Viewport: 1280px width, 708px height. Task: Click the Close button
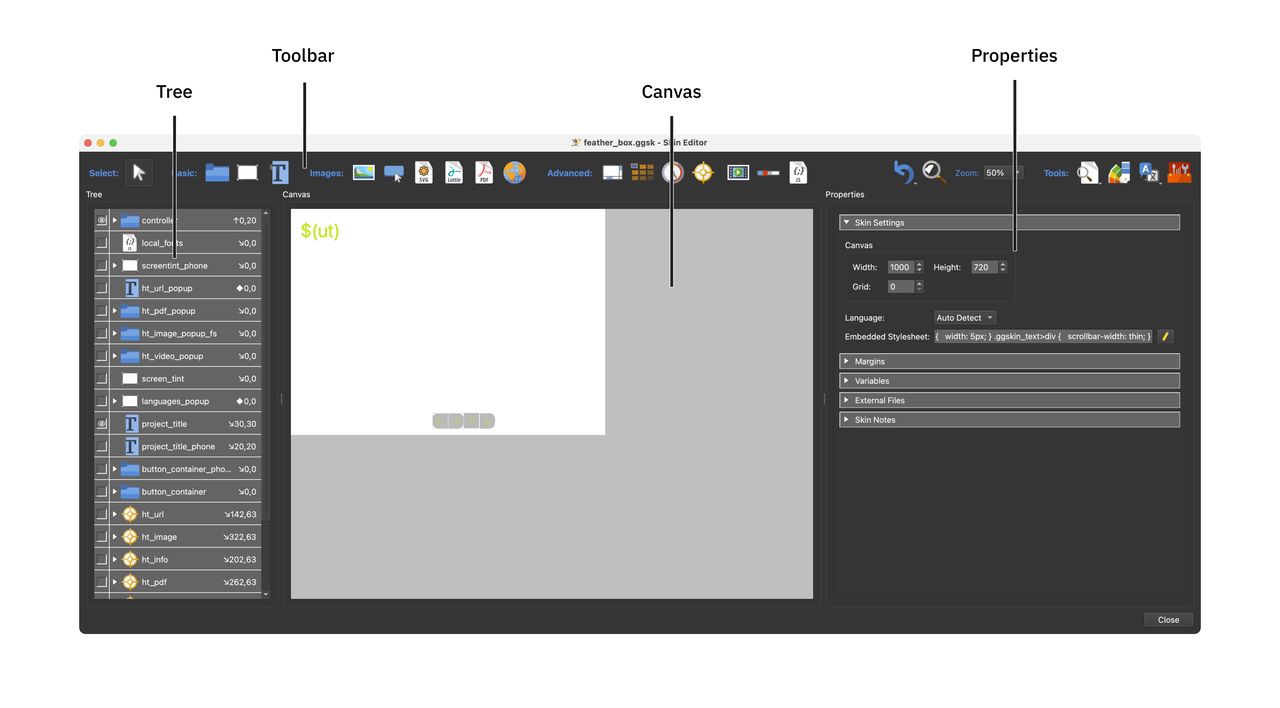pos(1167,619)
